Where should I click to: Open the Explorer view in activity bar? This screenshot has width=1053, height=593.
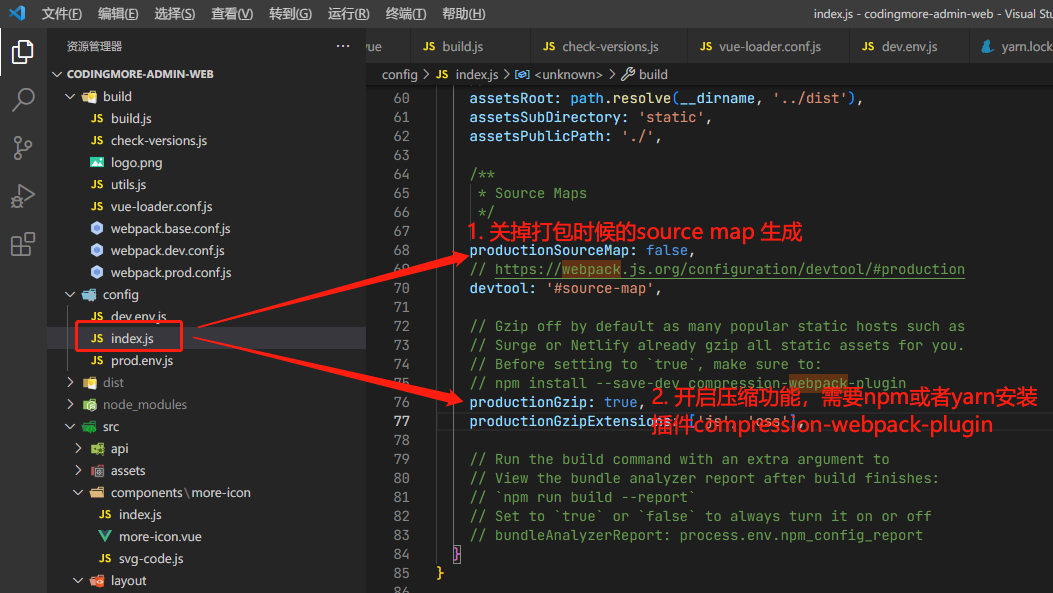pos(22,52)
